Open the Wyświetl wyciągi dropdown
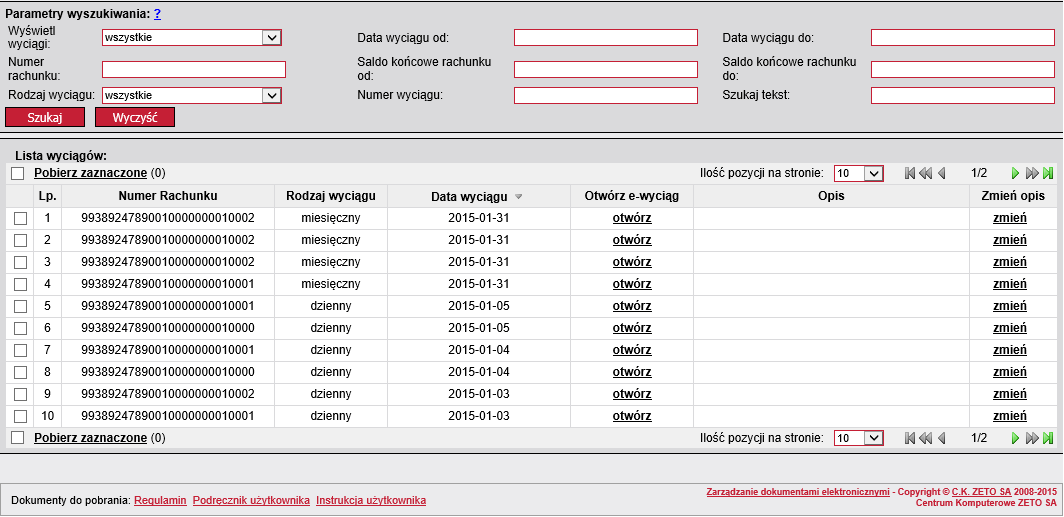The width and height of the screenshot is (1064, 517). (191, 37)
